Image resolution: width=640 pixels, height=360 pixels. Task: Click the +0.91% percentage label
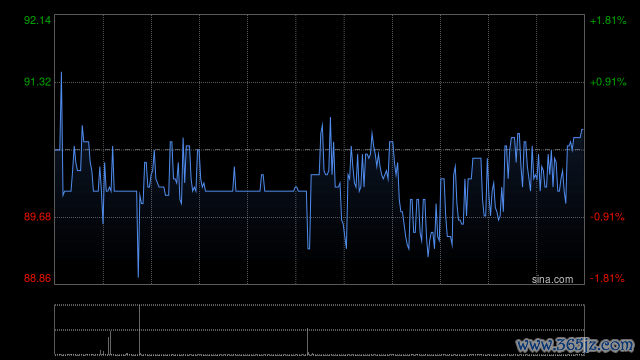(608, 82)
